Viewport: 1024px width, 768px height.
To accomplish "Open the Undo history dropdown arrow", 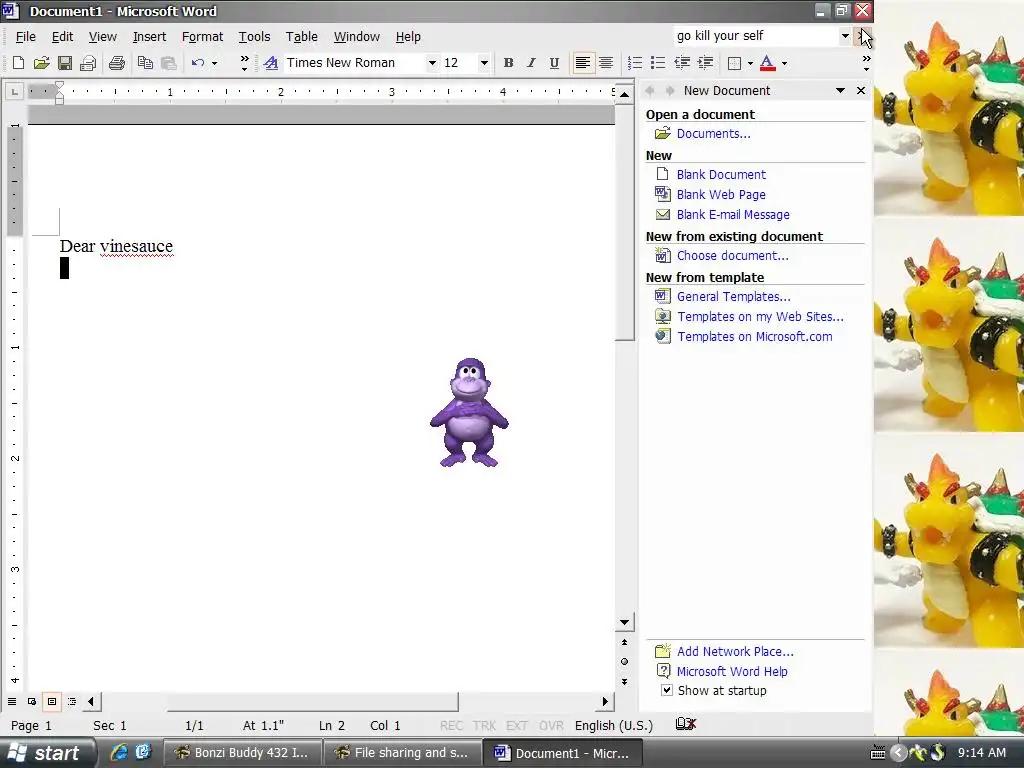I will (x=214, y=63).
